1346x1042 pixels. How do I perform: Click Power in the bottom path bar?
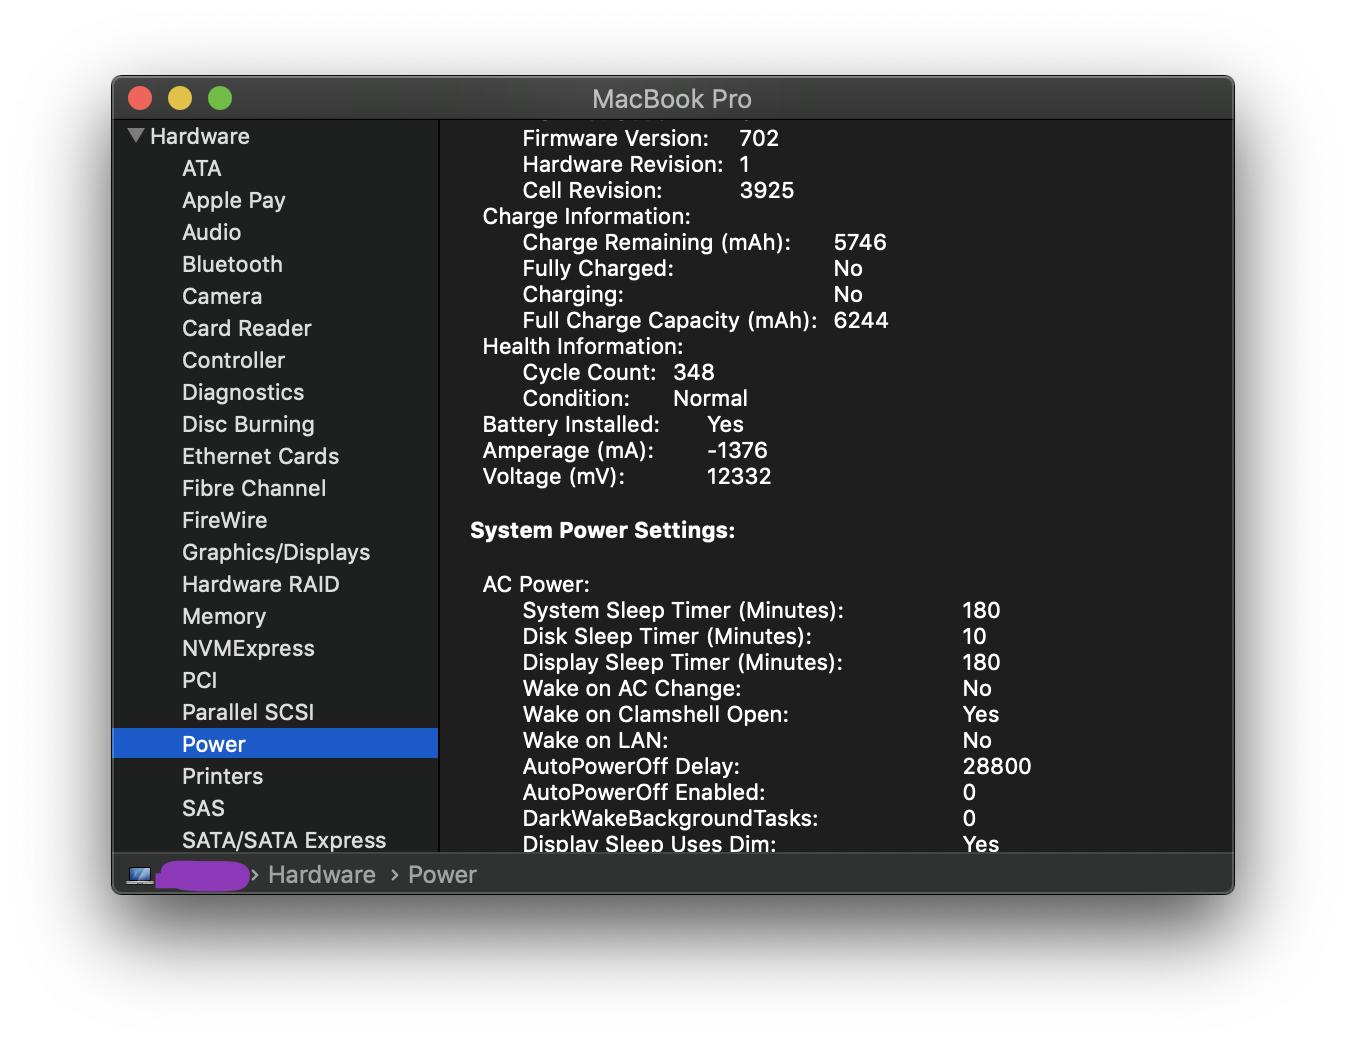pyautogui.click(x=442, y=875)
